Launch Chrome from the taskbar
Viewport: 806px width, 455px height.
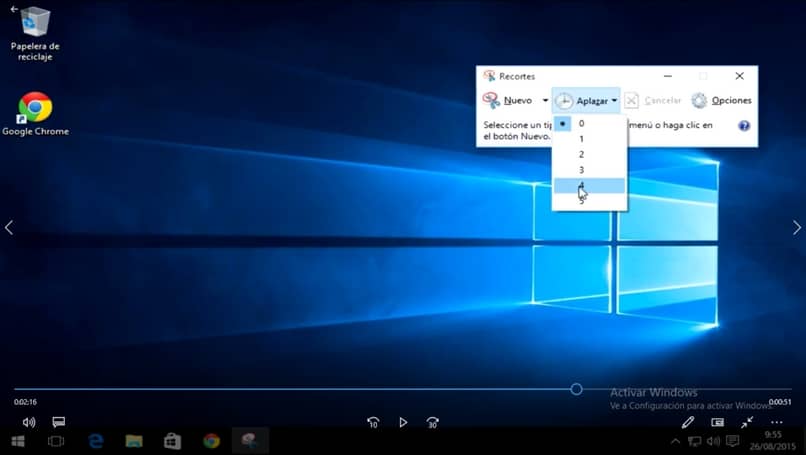pos(211,441)
